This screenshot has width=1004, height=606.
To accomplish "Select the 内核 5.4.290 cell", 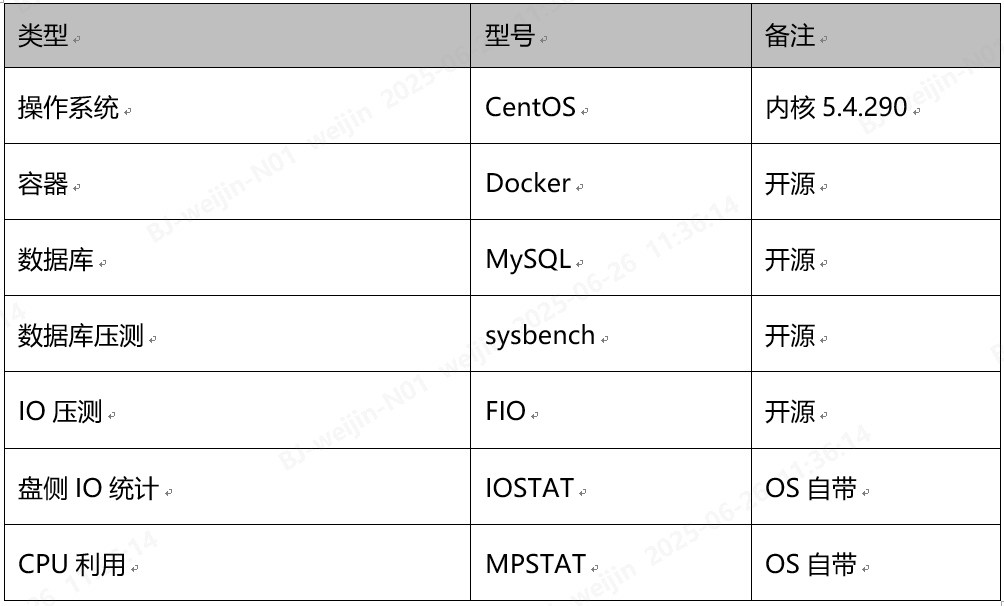I will pyautogui.click(x=836, y=107).
